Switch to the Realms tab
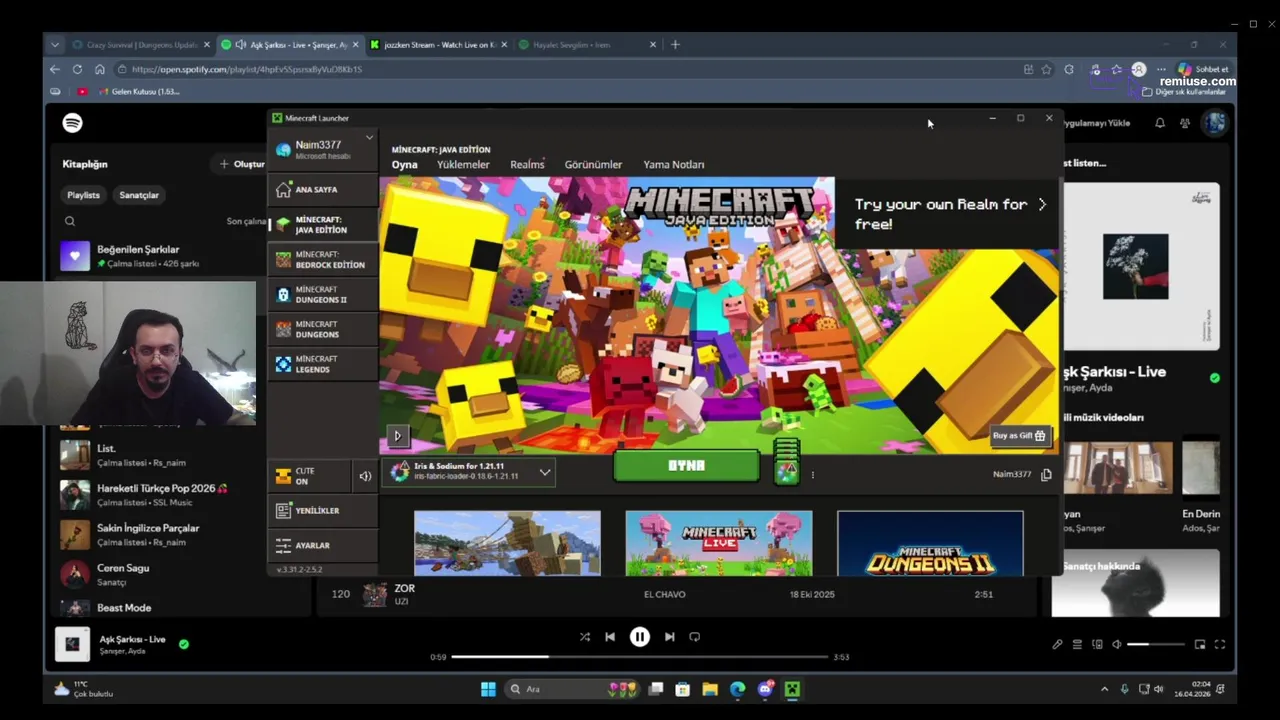This screenshot has height=720, width=1280. point(527,164)
